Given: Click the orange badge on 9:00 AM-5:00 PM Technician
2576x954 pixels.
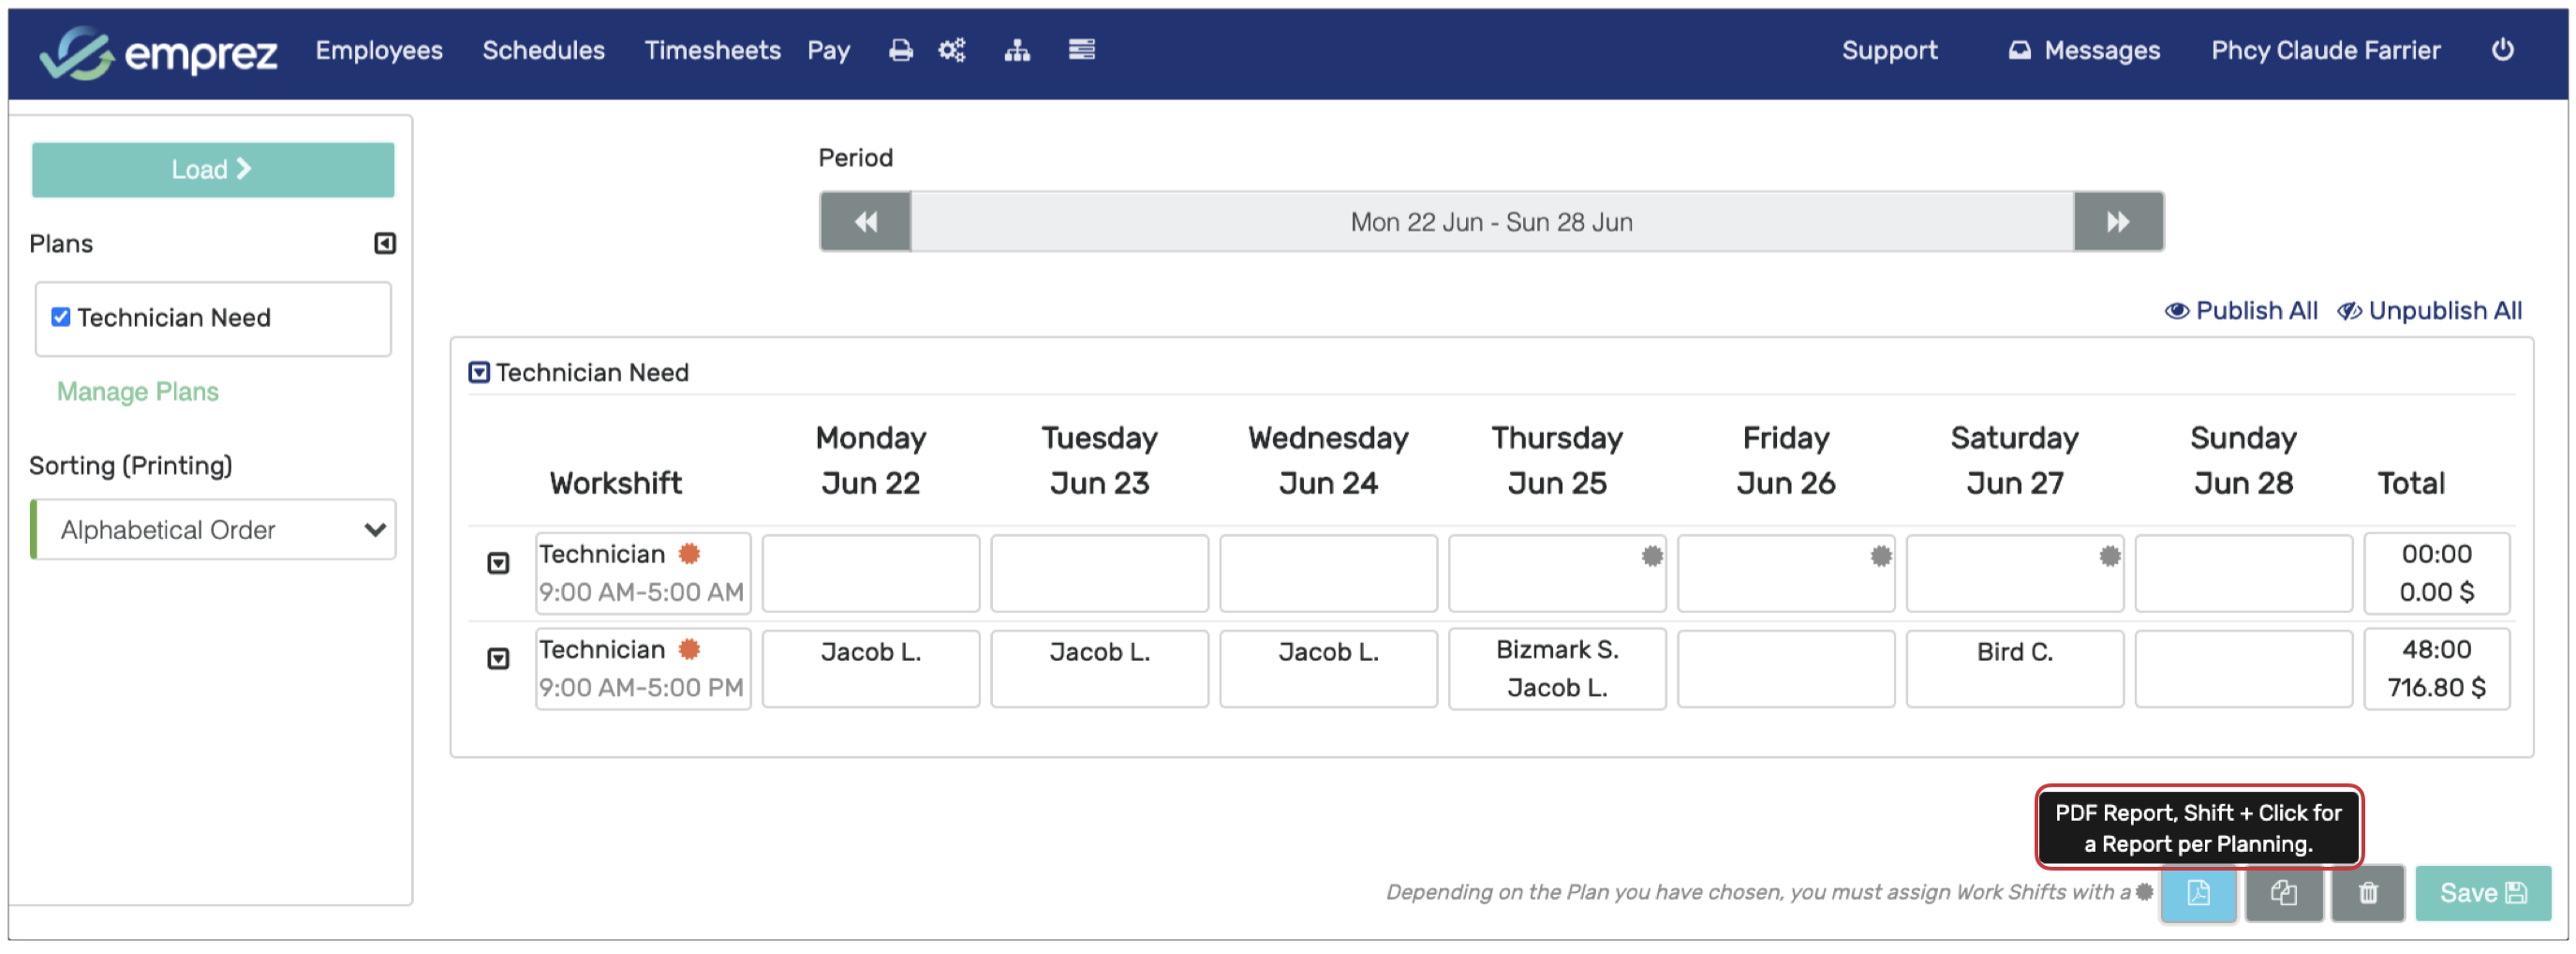Looking at the screenshot, I should coord(689,649).
